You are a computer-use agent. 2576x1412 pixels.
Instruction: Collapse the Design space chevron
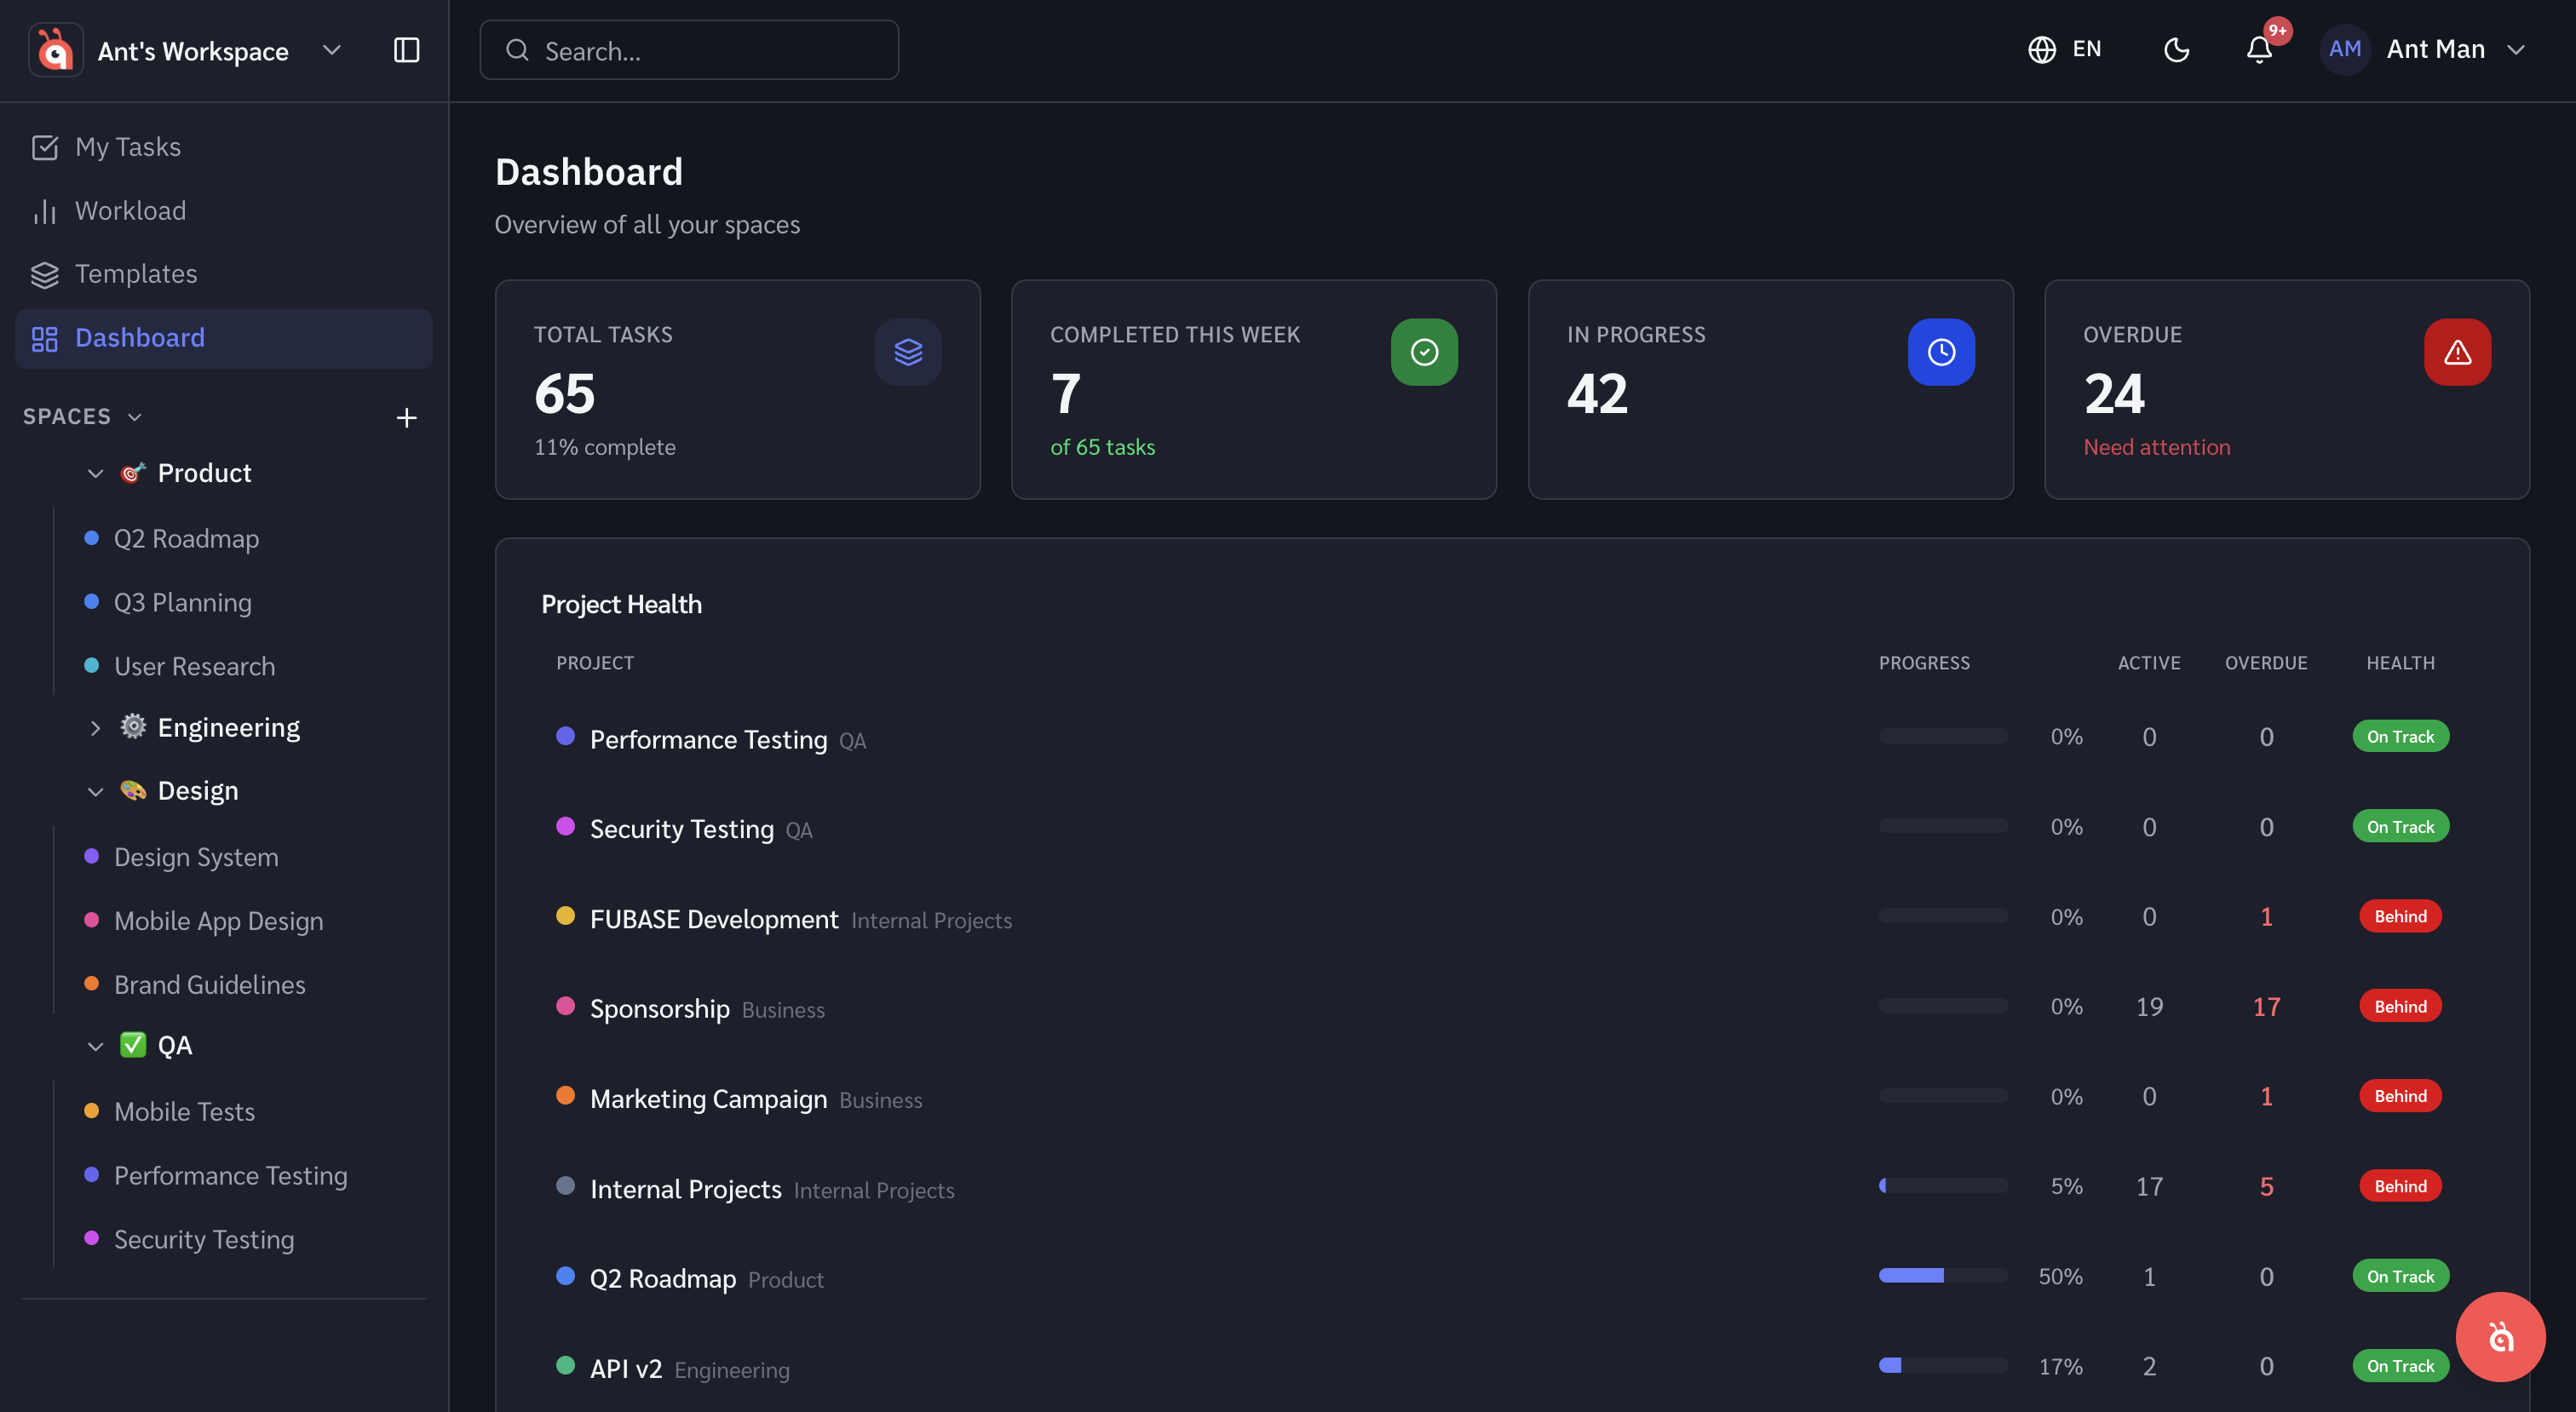pyautogui.click(x=96, y=792)
